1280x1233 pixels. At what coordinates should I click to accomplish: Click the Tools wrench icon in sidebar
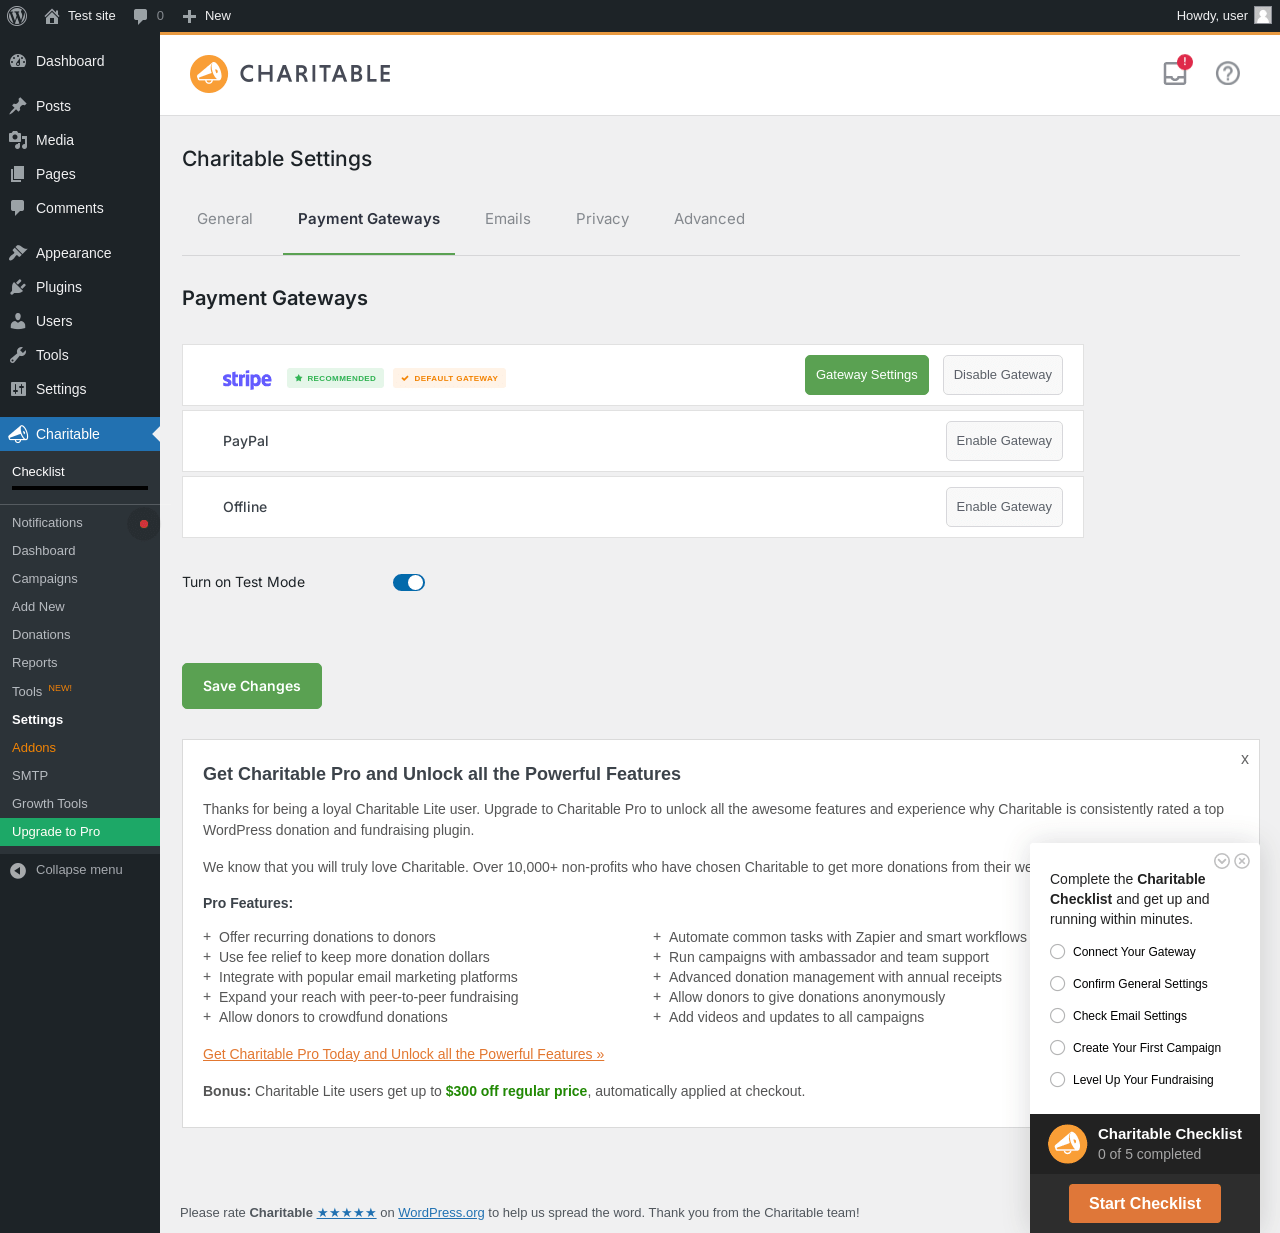[x=18, y=355]
